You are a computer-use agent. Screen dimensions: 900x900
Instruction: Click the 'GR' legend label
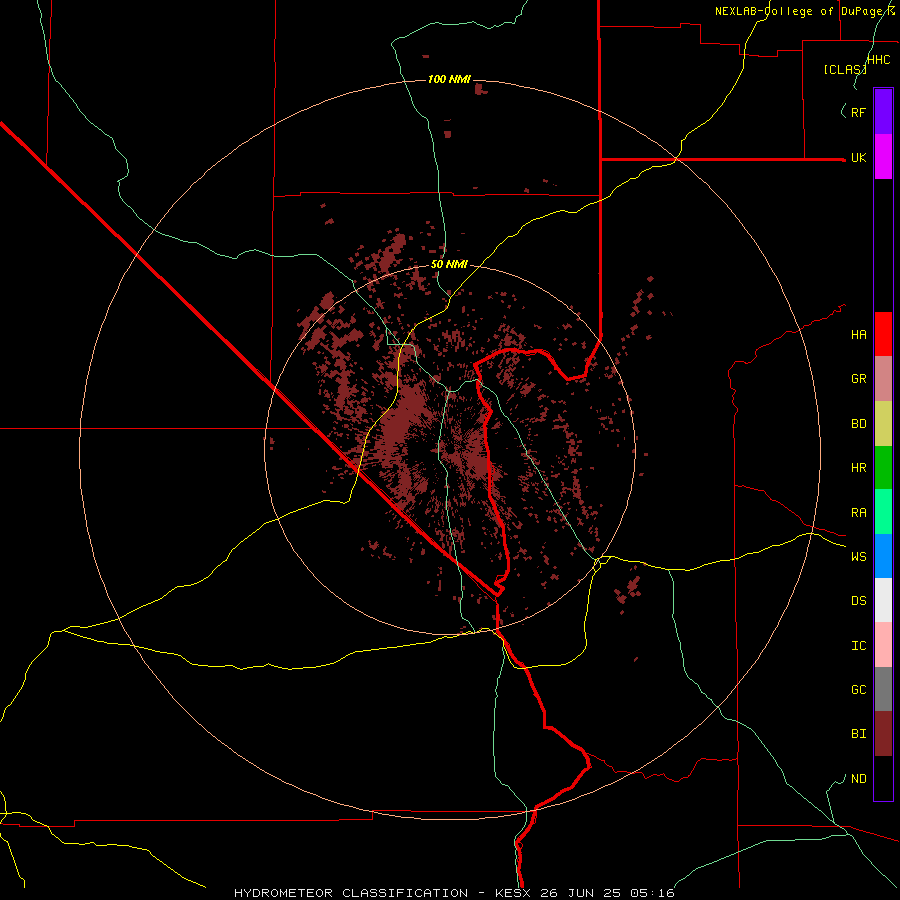click(x=858, y=379)
